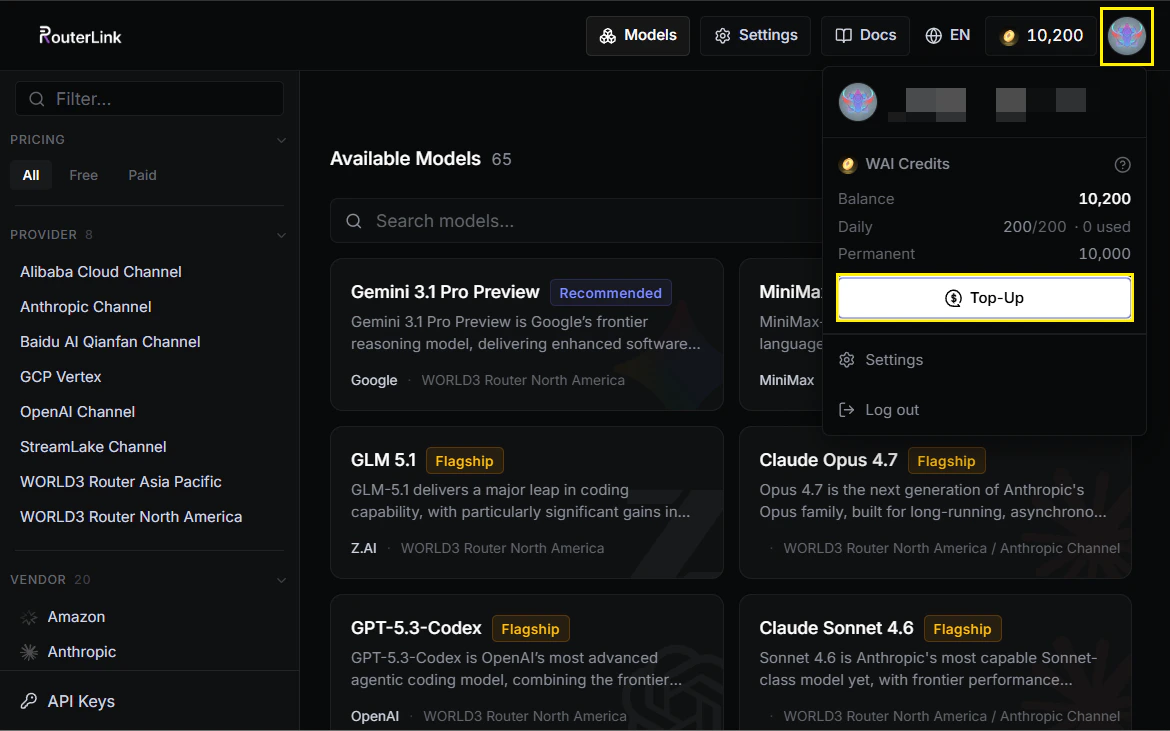Click the WAI Credits help question icon
The height and width of the screenshot is (731, 1170).
(x=1122, y=165)
